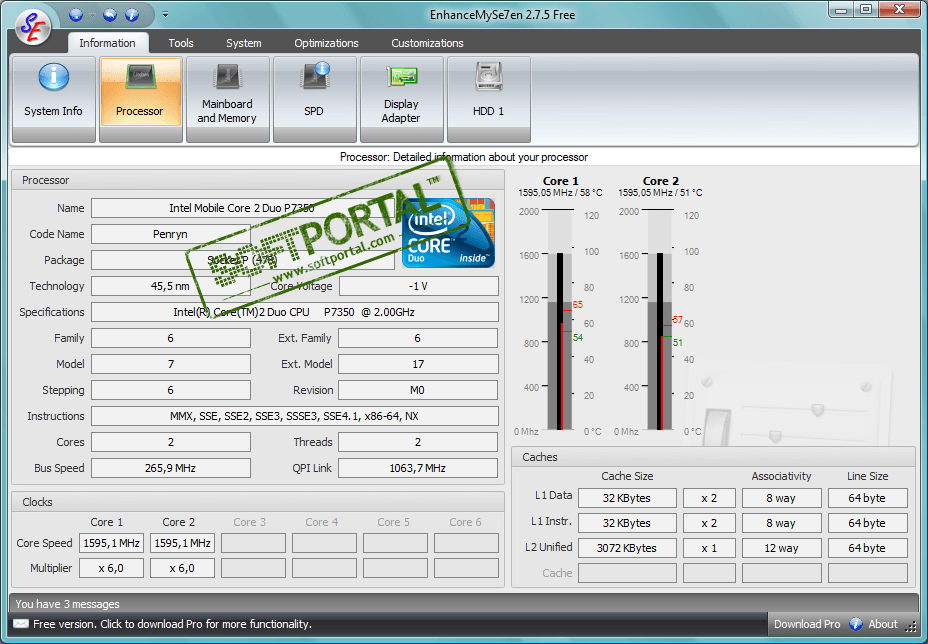The image size is (928, 644).
Task: Click the About button
Action: (x=882, y=624)
